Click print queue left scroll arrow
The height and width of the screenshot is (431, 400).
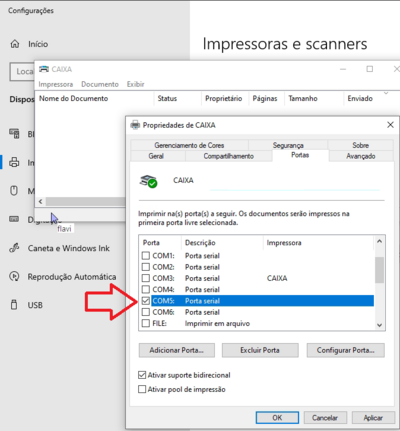pos(40,201)
